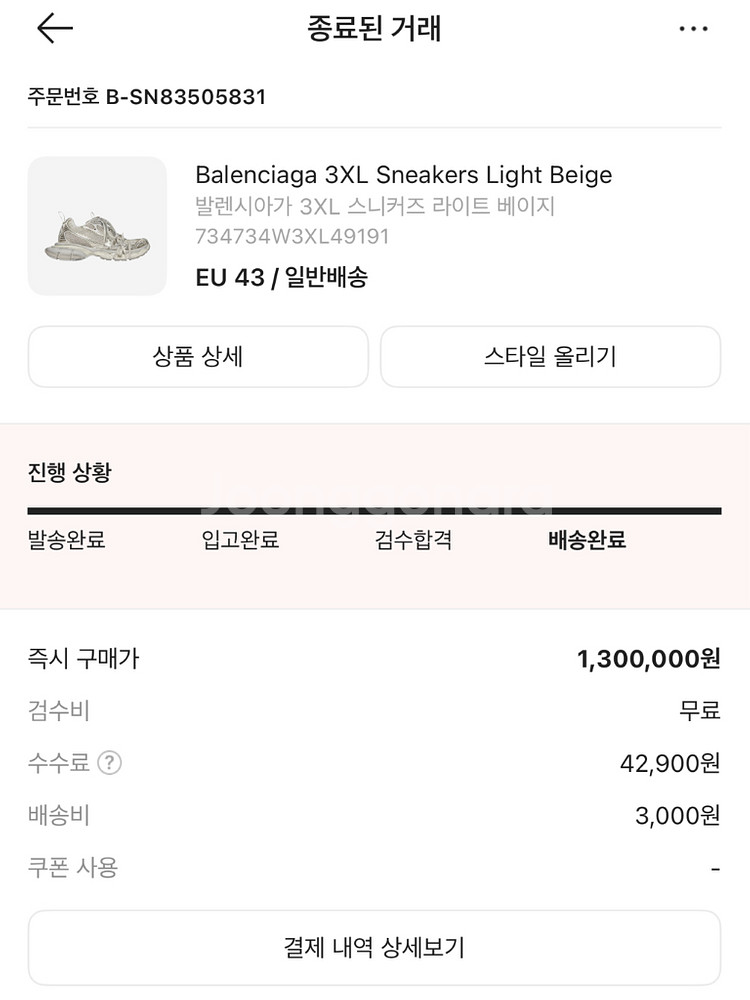Screen dimensions: 750x1000
Task: Click the black progress status bar
Action: 374,511
